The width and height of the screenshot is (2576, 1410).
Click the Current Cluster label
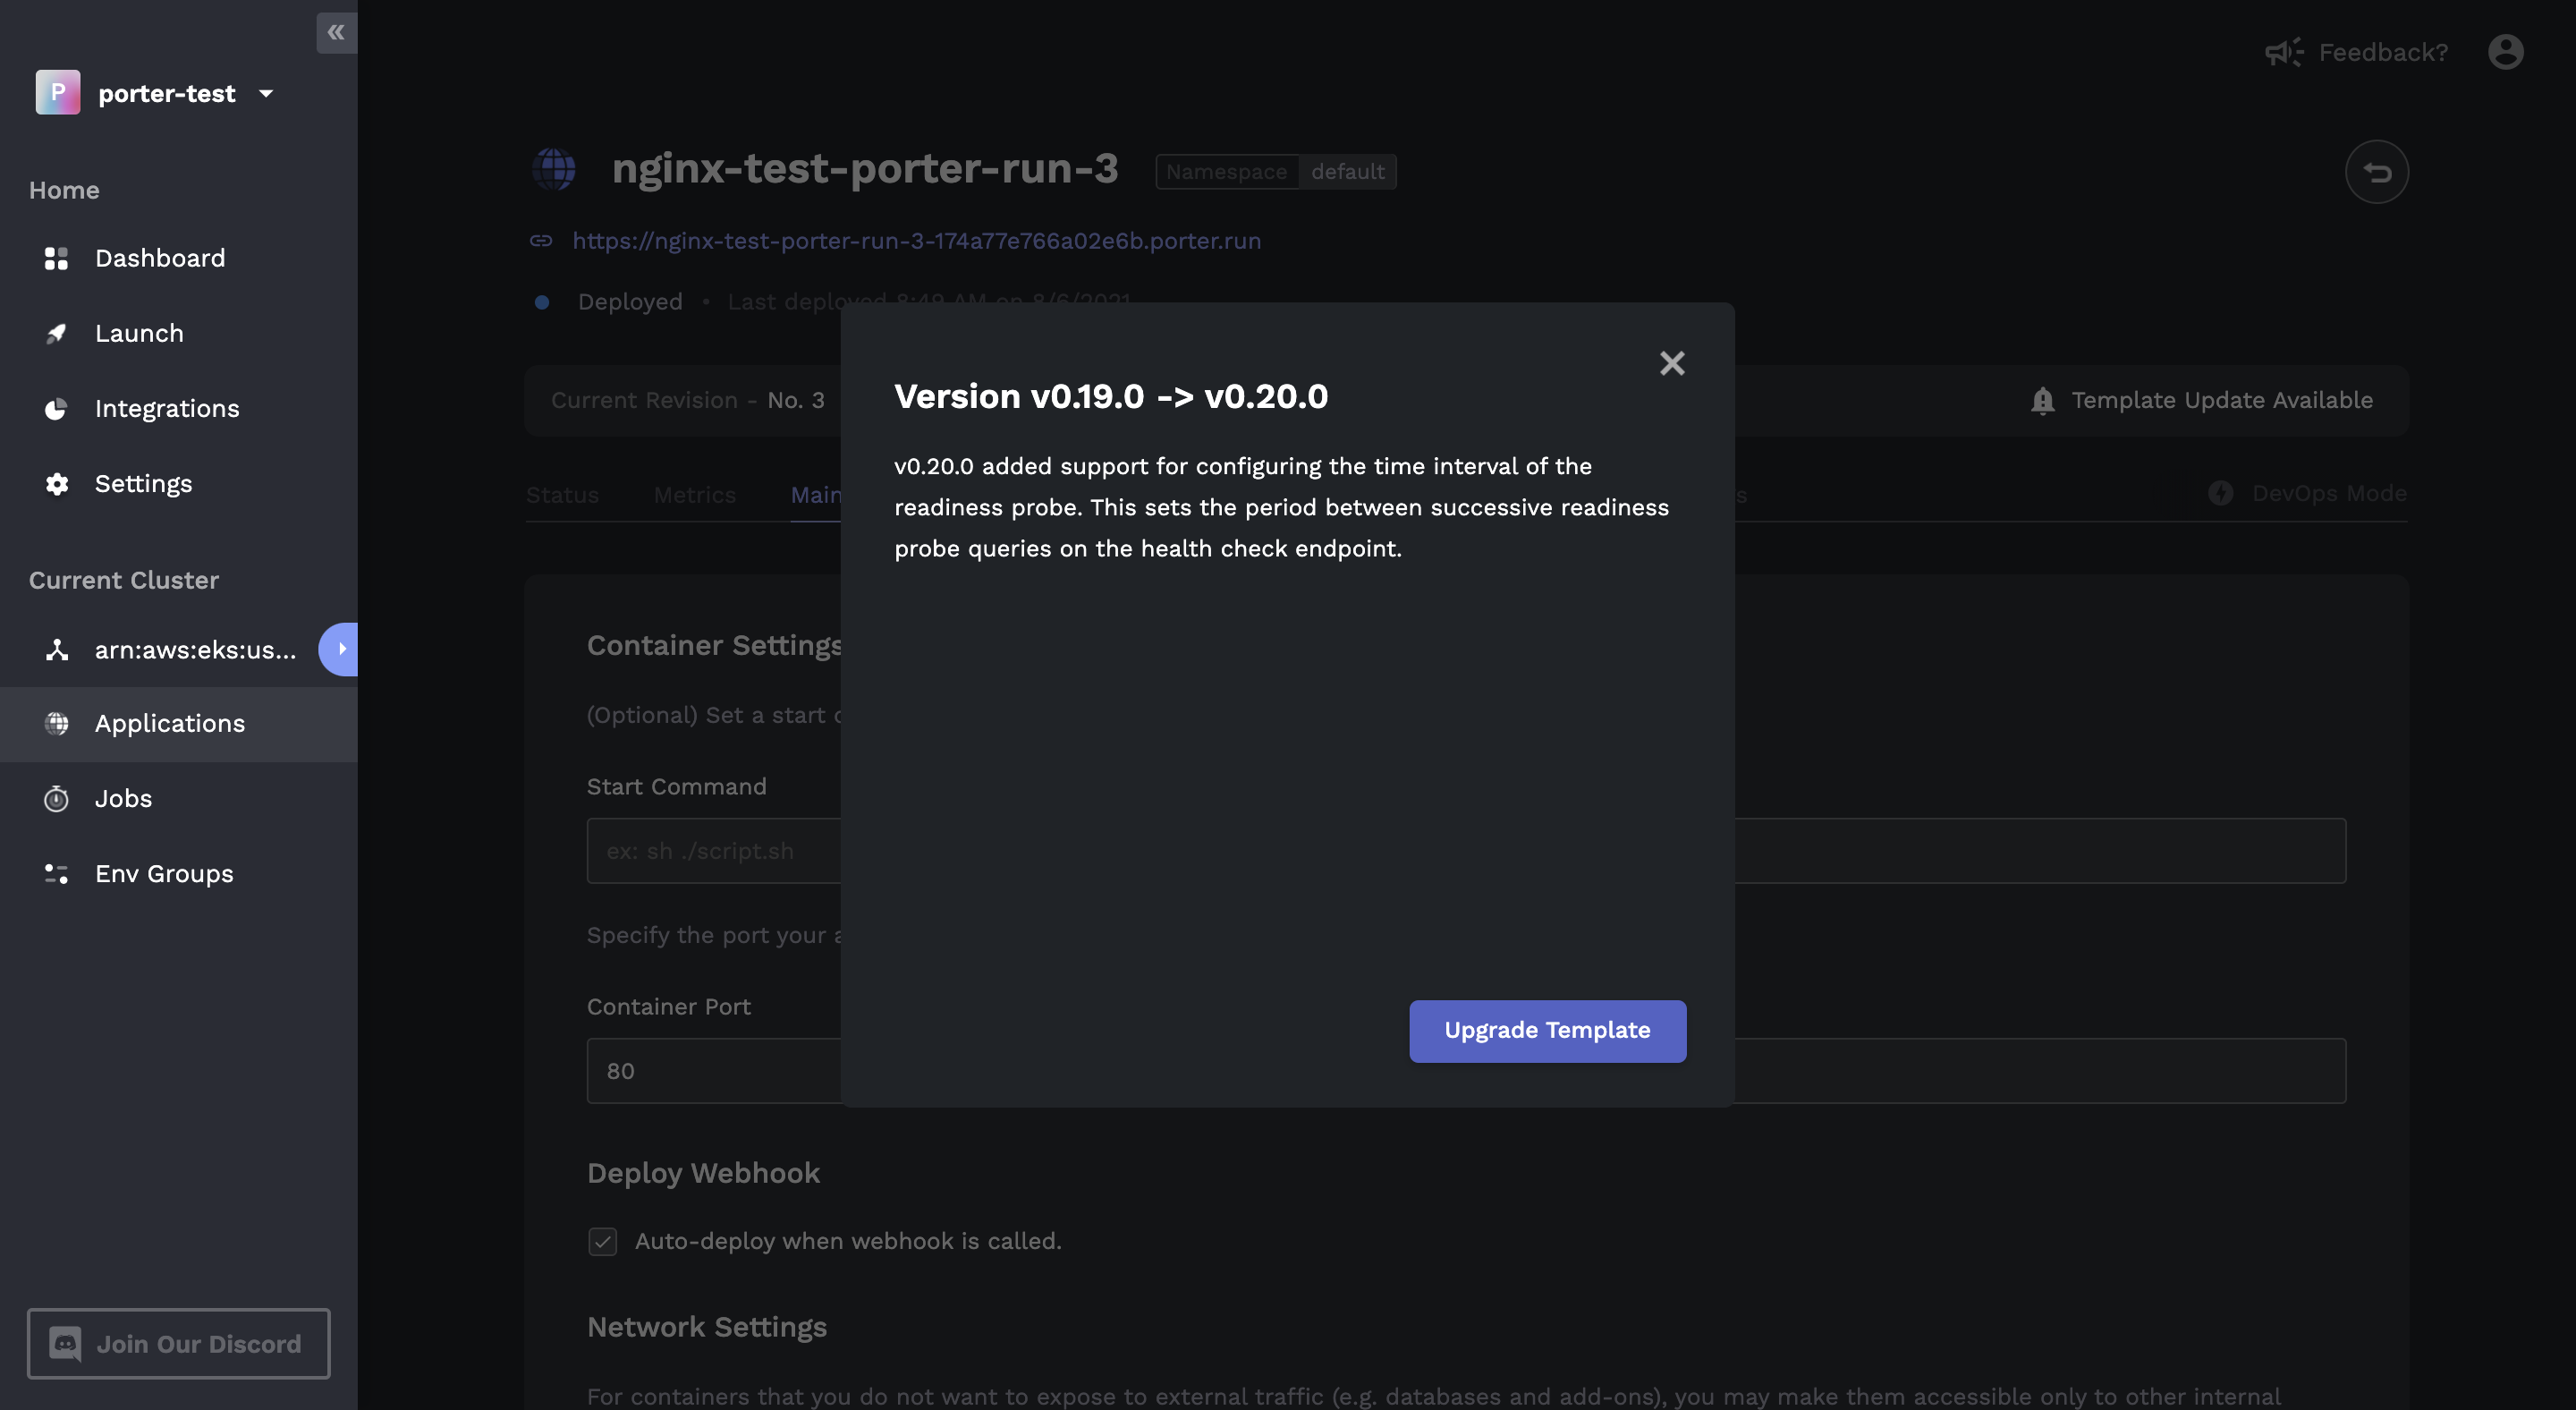124,580
